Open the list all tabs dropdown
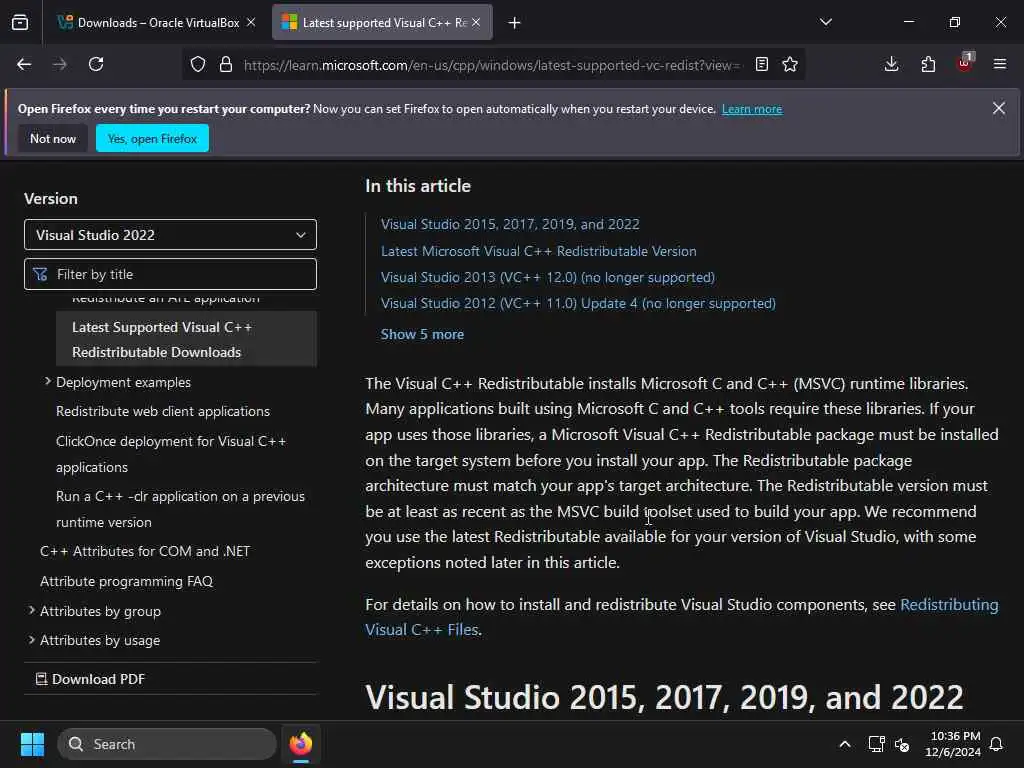This screenshot has width=1024, height=768. pos(825,22)
